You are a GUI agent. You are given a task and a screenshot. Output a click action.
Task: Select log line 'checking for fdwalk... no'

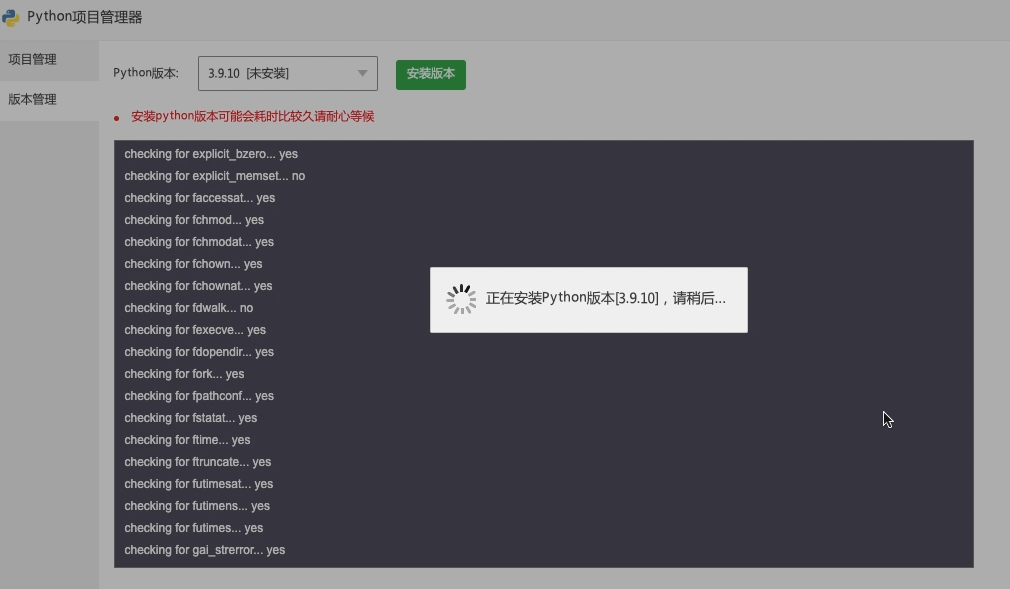(x=189, y=308)
